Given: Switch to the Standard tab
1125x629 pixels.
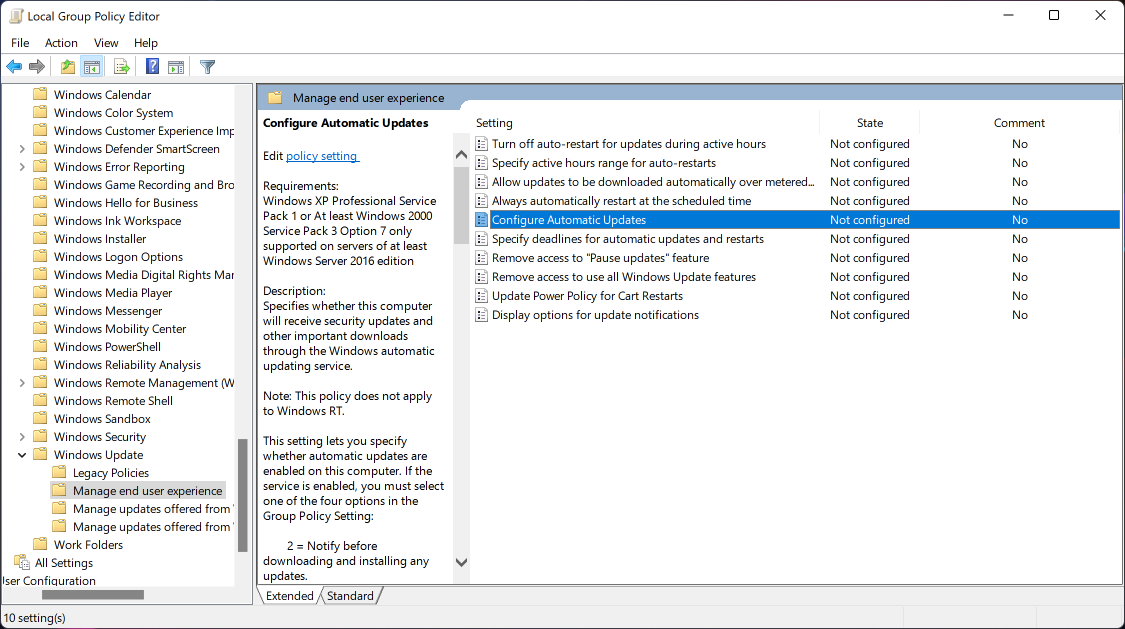Looking at the screenshot, I should point(351,596).
